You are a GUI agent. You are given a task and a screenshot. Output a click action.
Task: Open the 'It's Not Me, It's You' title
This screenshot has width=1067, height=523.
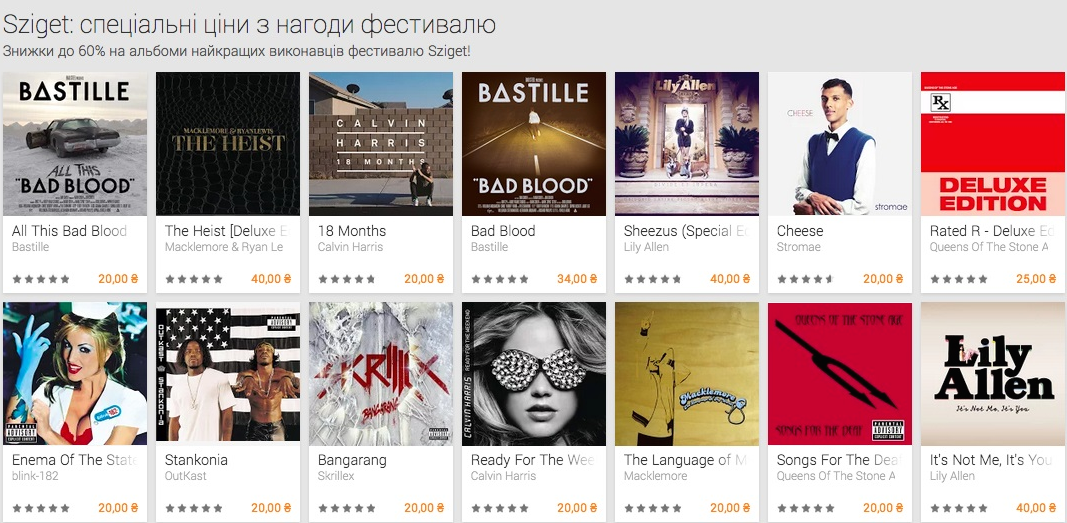click(x=991, y=460)
